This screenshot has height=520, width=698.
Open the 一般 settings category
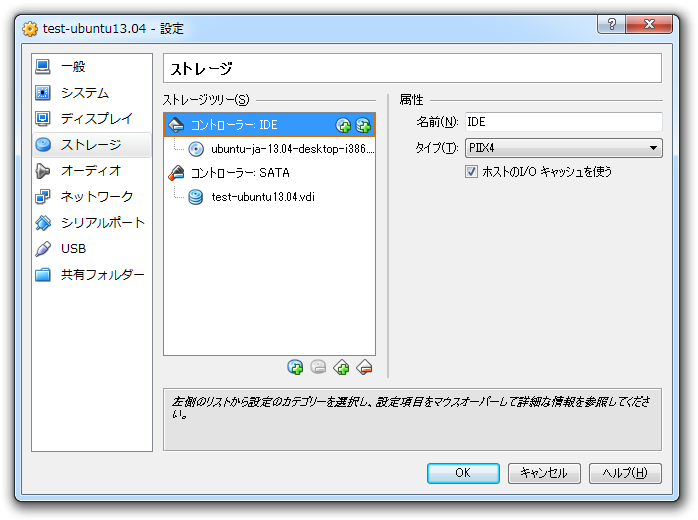tap(92, 67)
